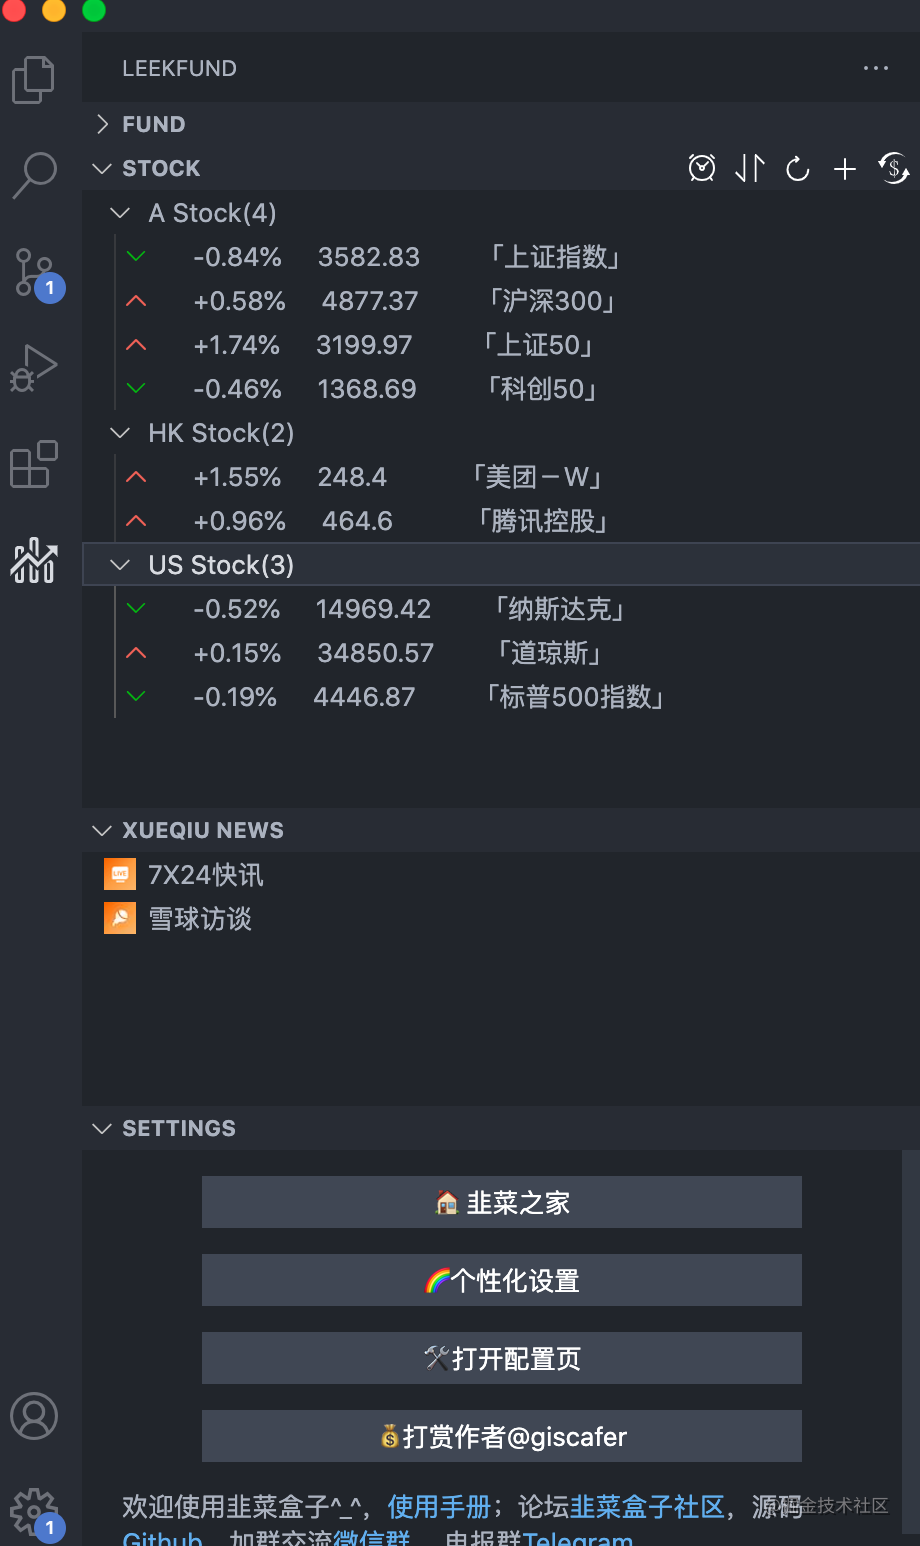Open the currency exchange rate tool
Image resolution: width=920 pixels, height=1546 pixels.
coord(892,170)
